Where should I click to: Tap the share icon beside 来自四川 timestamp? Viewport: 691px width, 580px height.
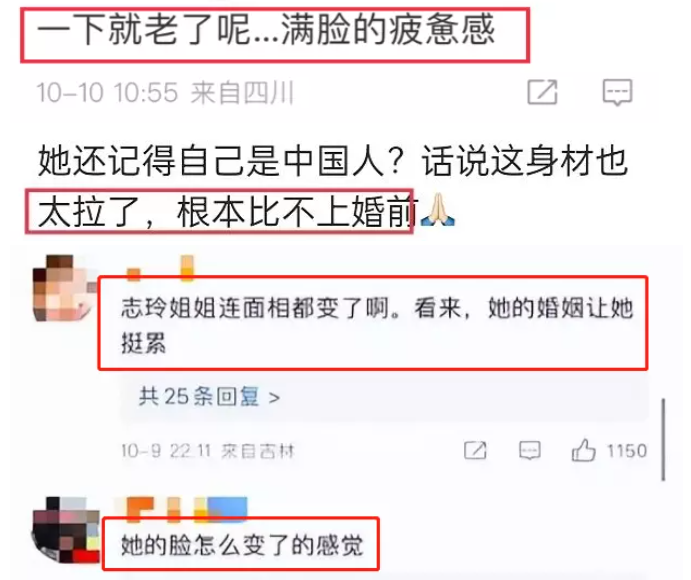click(542, 93)
